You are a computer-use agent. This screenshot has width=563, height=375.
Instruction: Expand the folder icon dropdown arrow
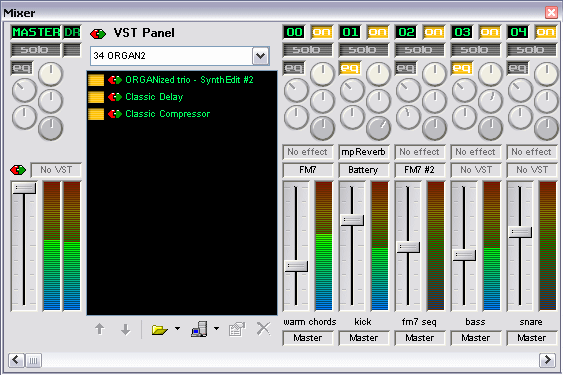(x=177, y=328)
